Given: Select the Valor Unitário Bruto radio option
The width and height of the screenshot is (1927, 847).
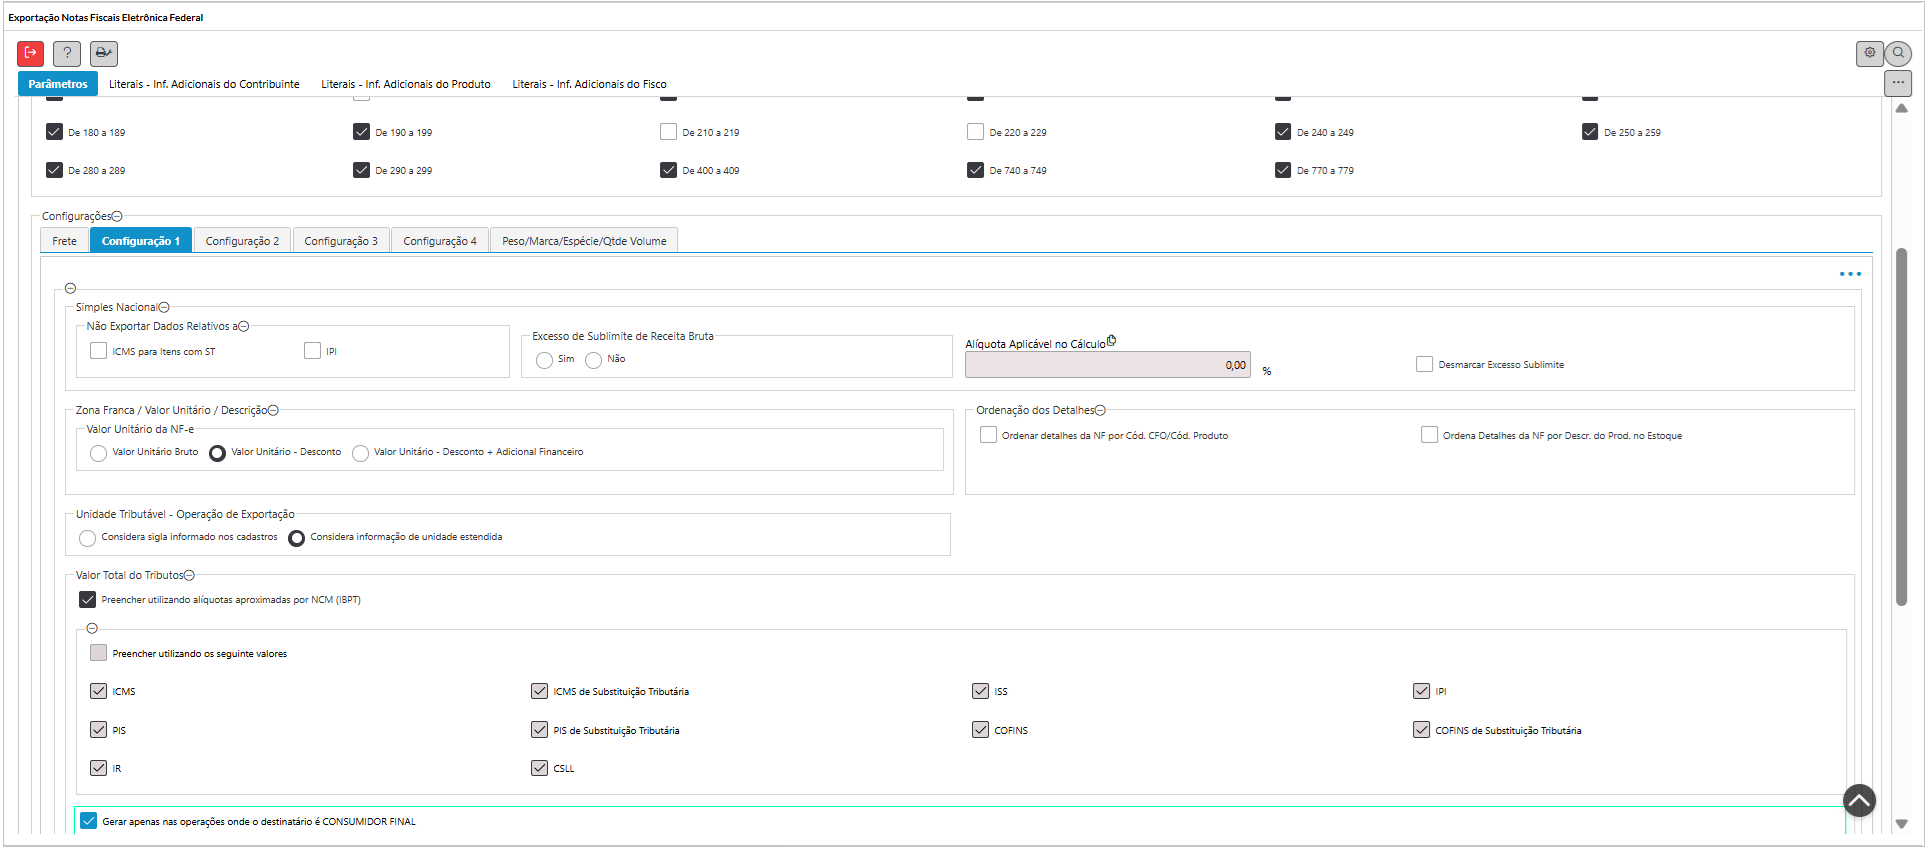Looking at the screenshot, I should [98, 453].
